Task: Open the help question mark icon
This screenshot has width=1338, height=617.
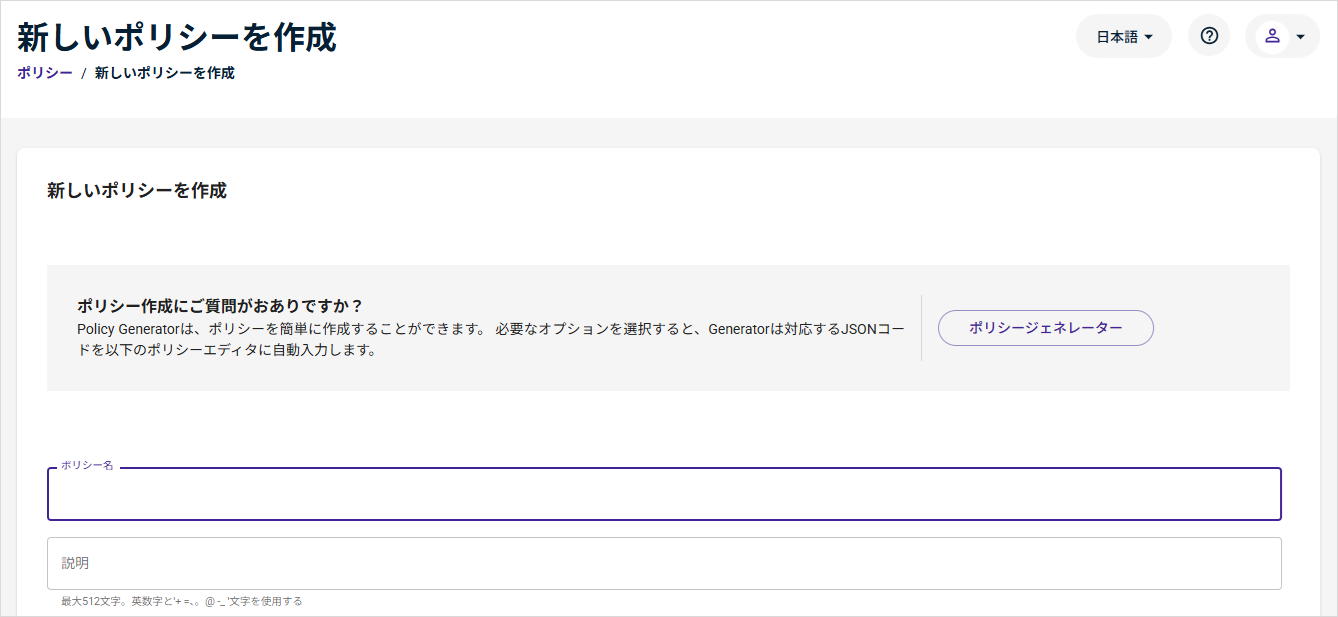Action: pyautogui.click(x=1209, y=36)
